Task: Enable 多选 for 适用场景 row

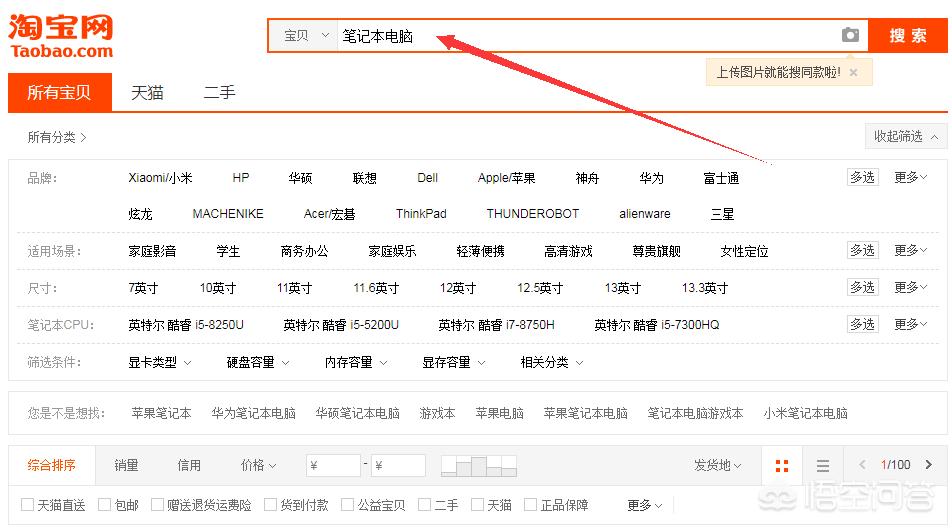Action: tap(862, 250)
